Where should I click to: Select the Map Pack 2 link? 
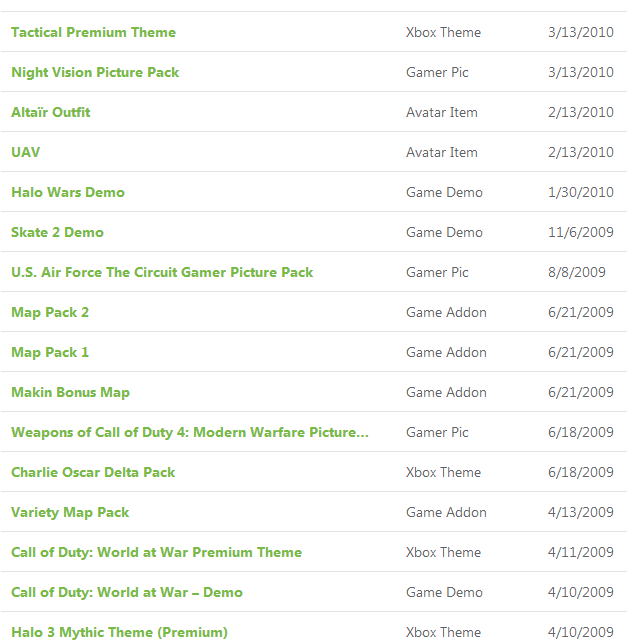50,312
